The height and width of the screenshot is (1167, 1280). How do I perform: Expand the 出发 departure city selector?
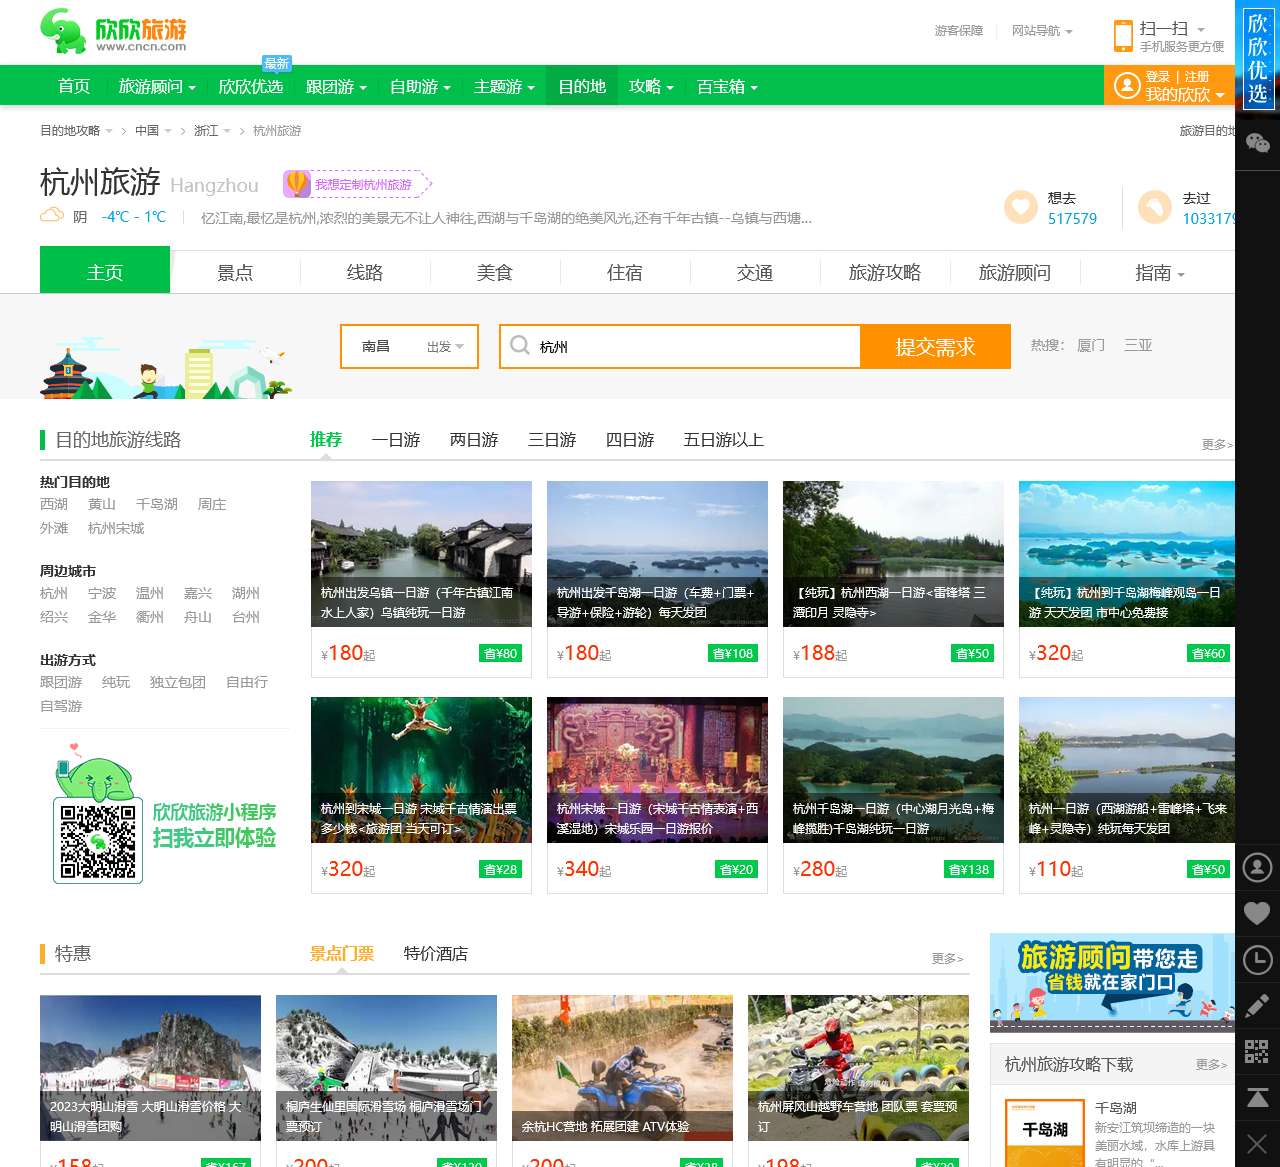442,346
